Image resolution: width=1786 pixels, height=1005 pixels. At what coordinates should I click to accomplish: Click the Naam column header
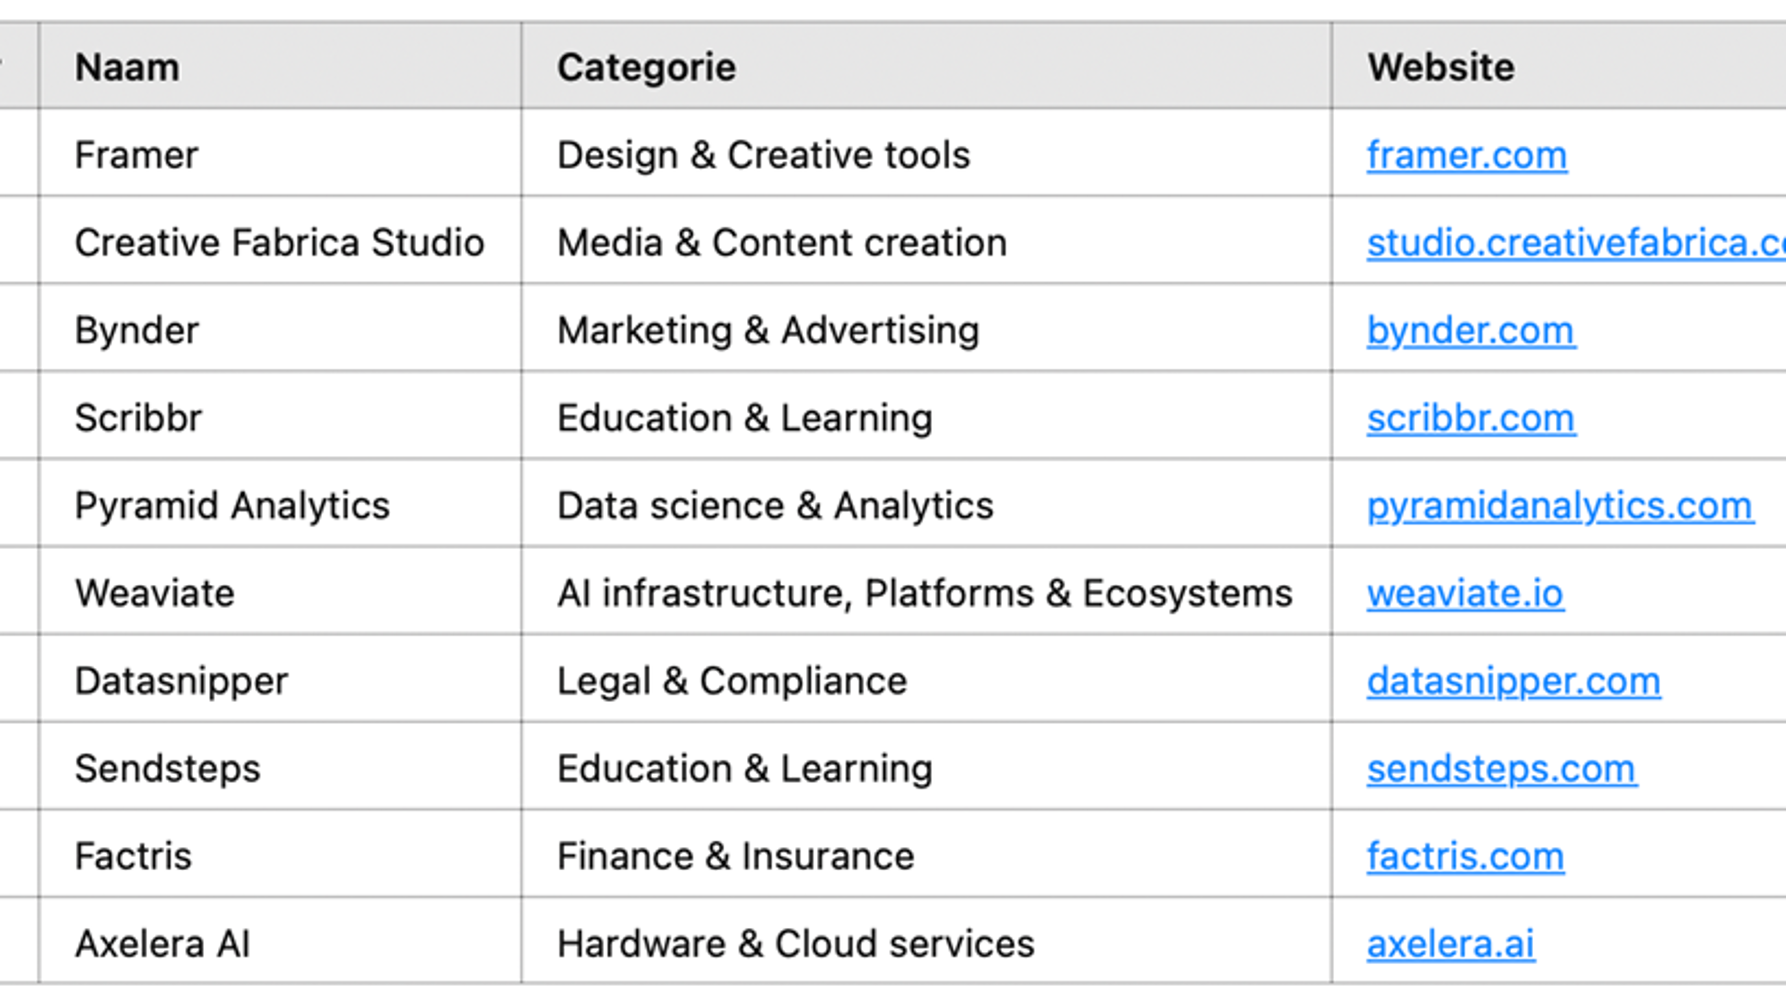[127, 68]
